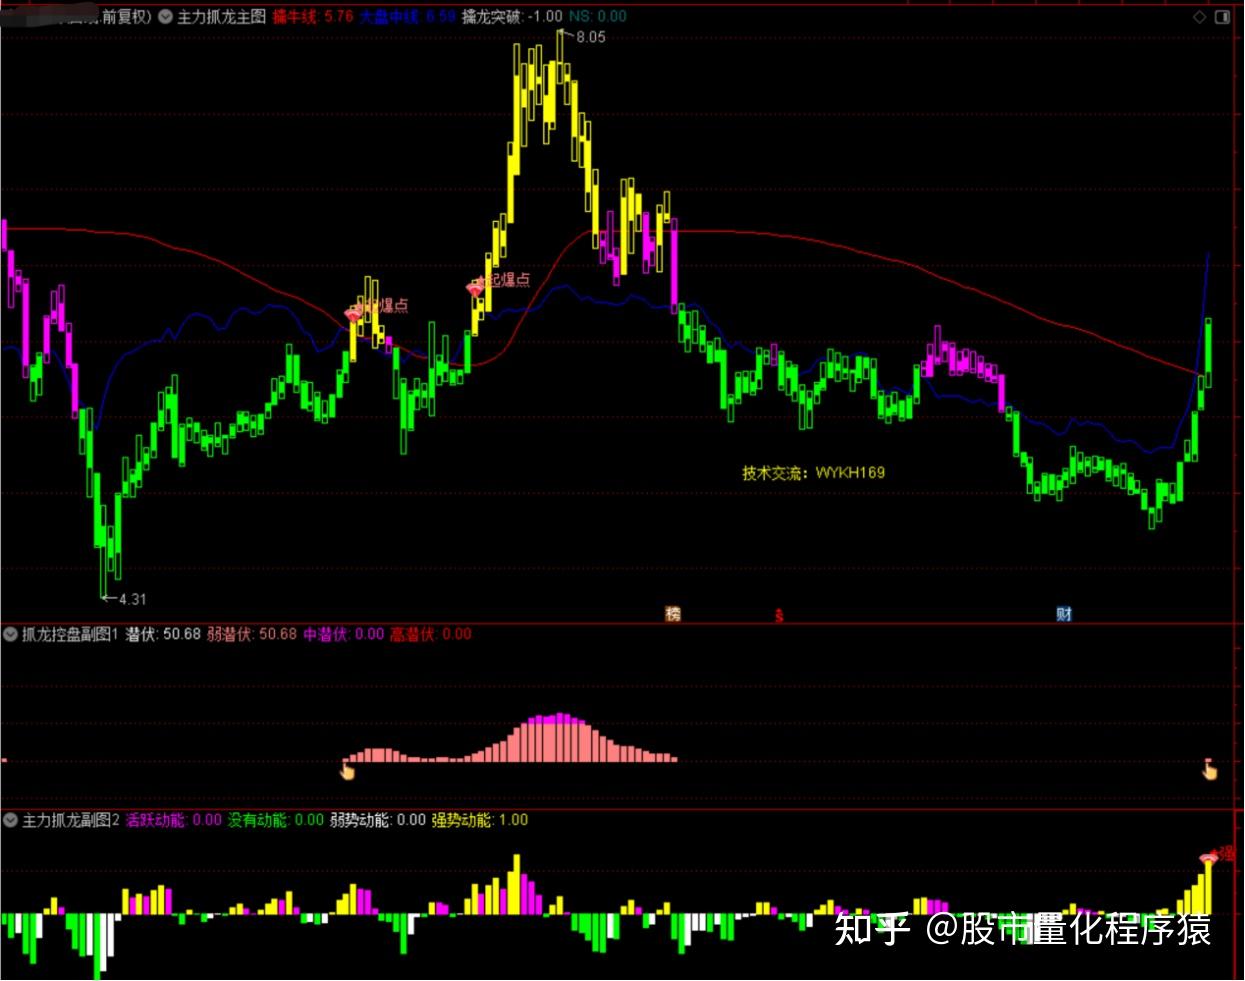The width and height of the screenshot is (1245, 981).
Task: Click the 中潜伏: 0.00 value
Action: (344, 634)
